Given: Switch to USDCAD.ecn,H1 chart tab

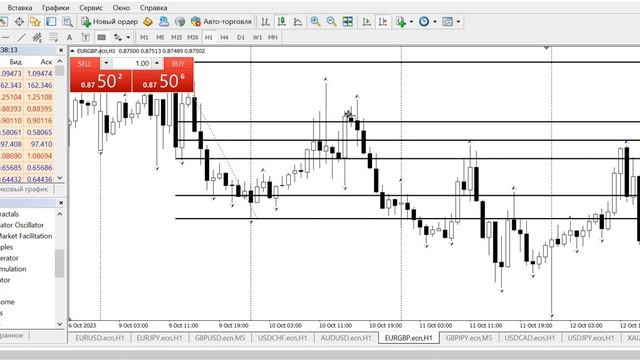Looking at the screenshot, I should tap(530, 338).
